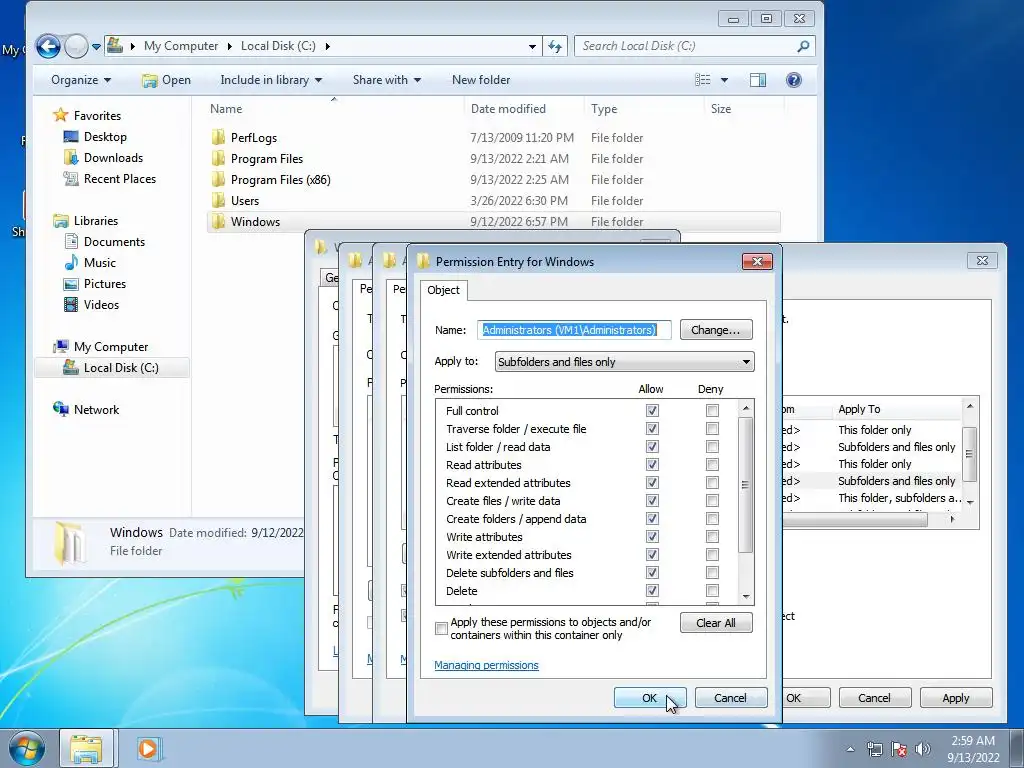Click the network tray icon
Screen dimensions: 1024x768
874,748
